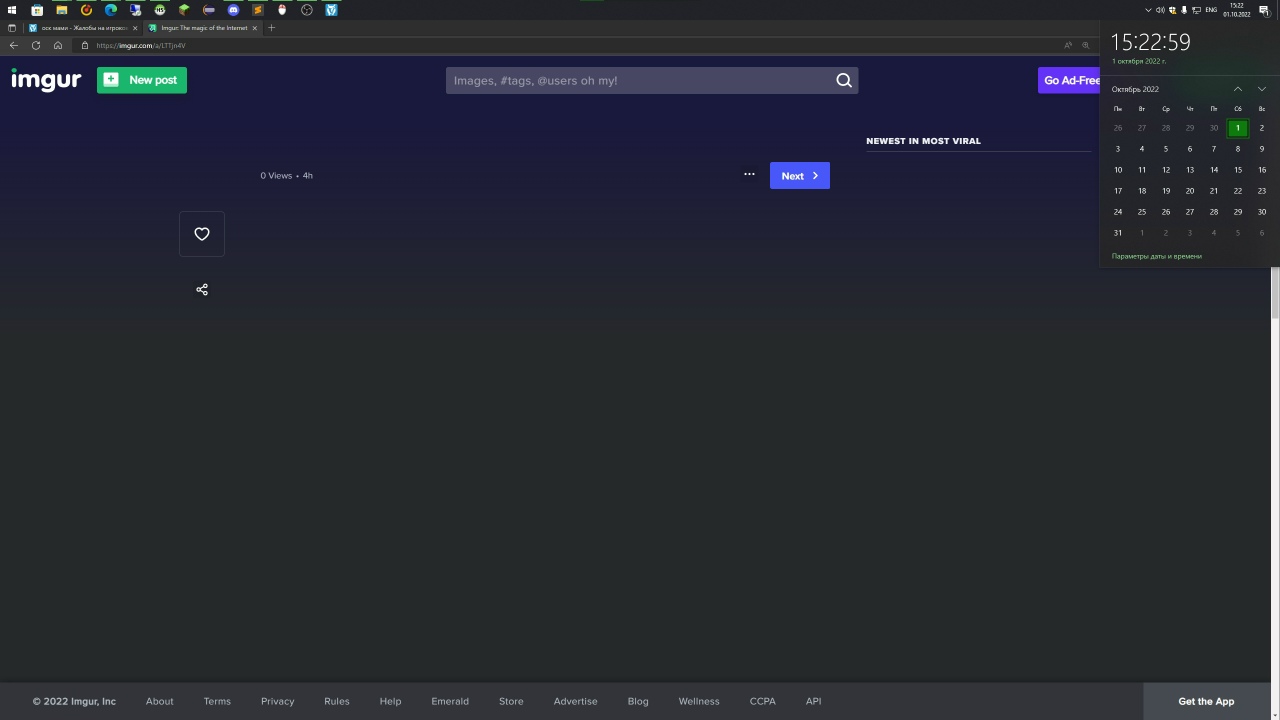This screenshot has width=1280, height=720.
Task: Click the share icon below the heart
Action: (202, 290)
